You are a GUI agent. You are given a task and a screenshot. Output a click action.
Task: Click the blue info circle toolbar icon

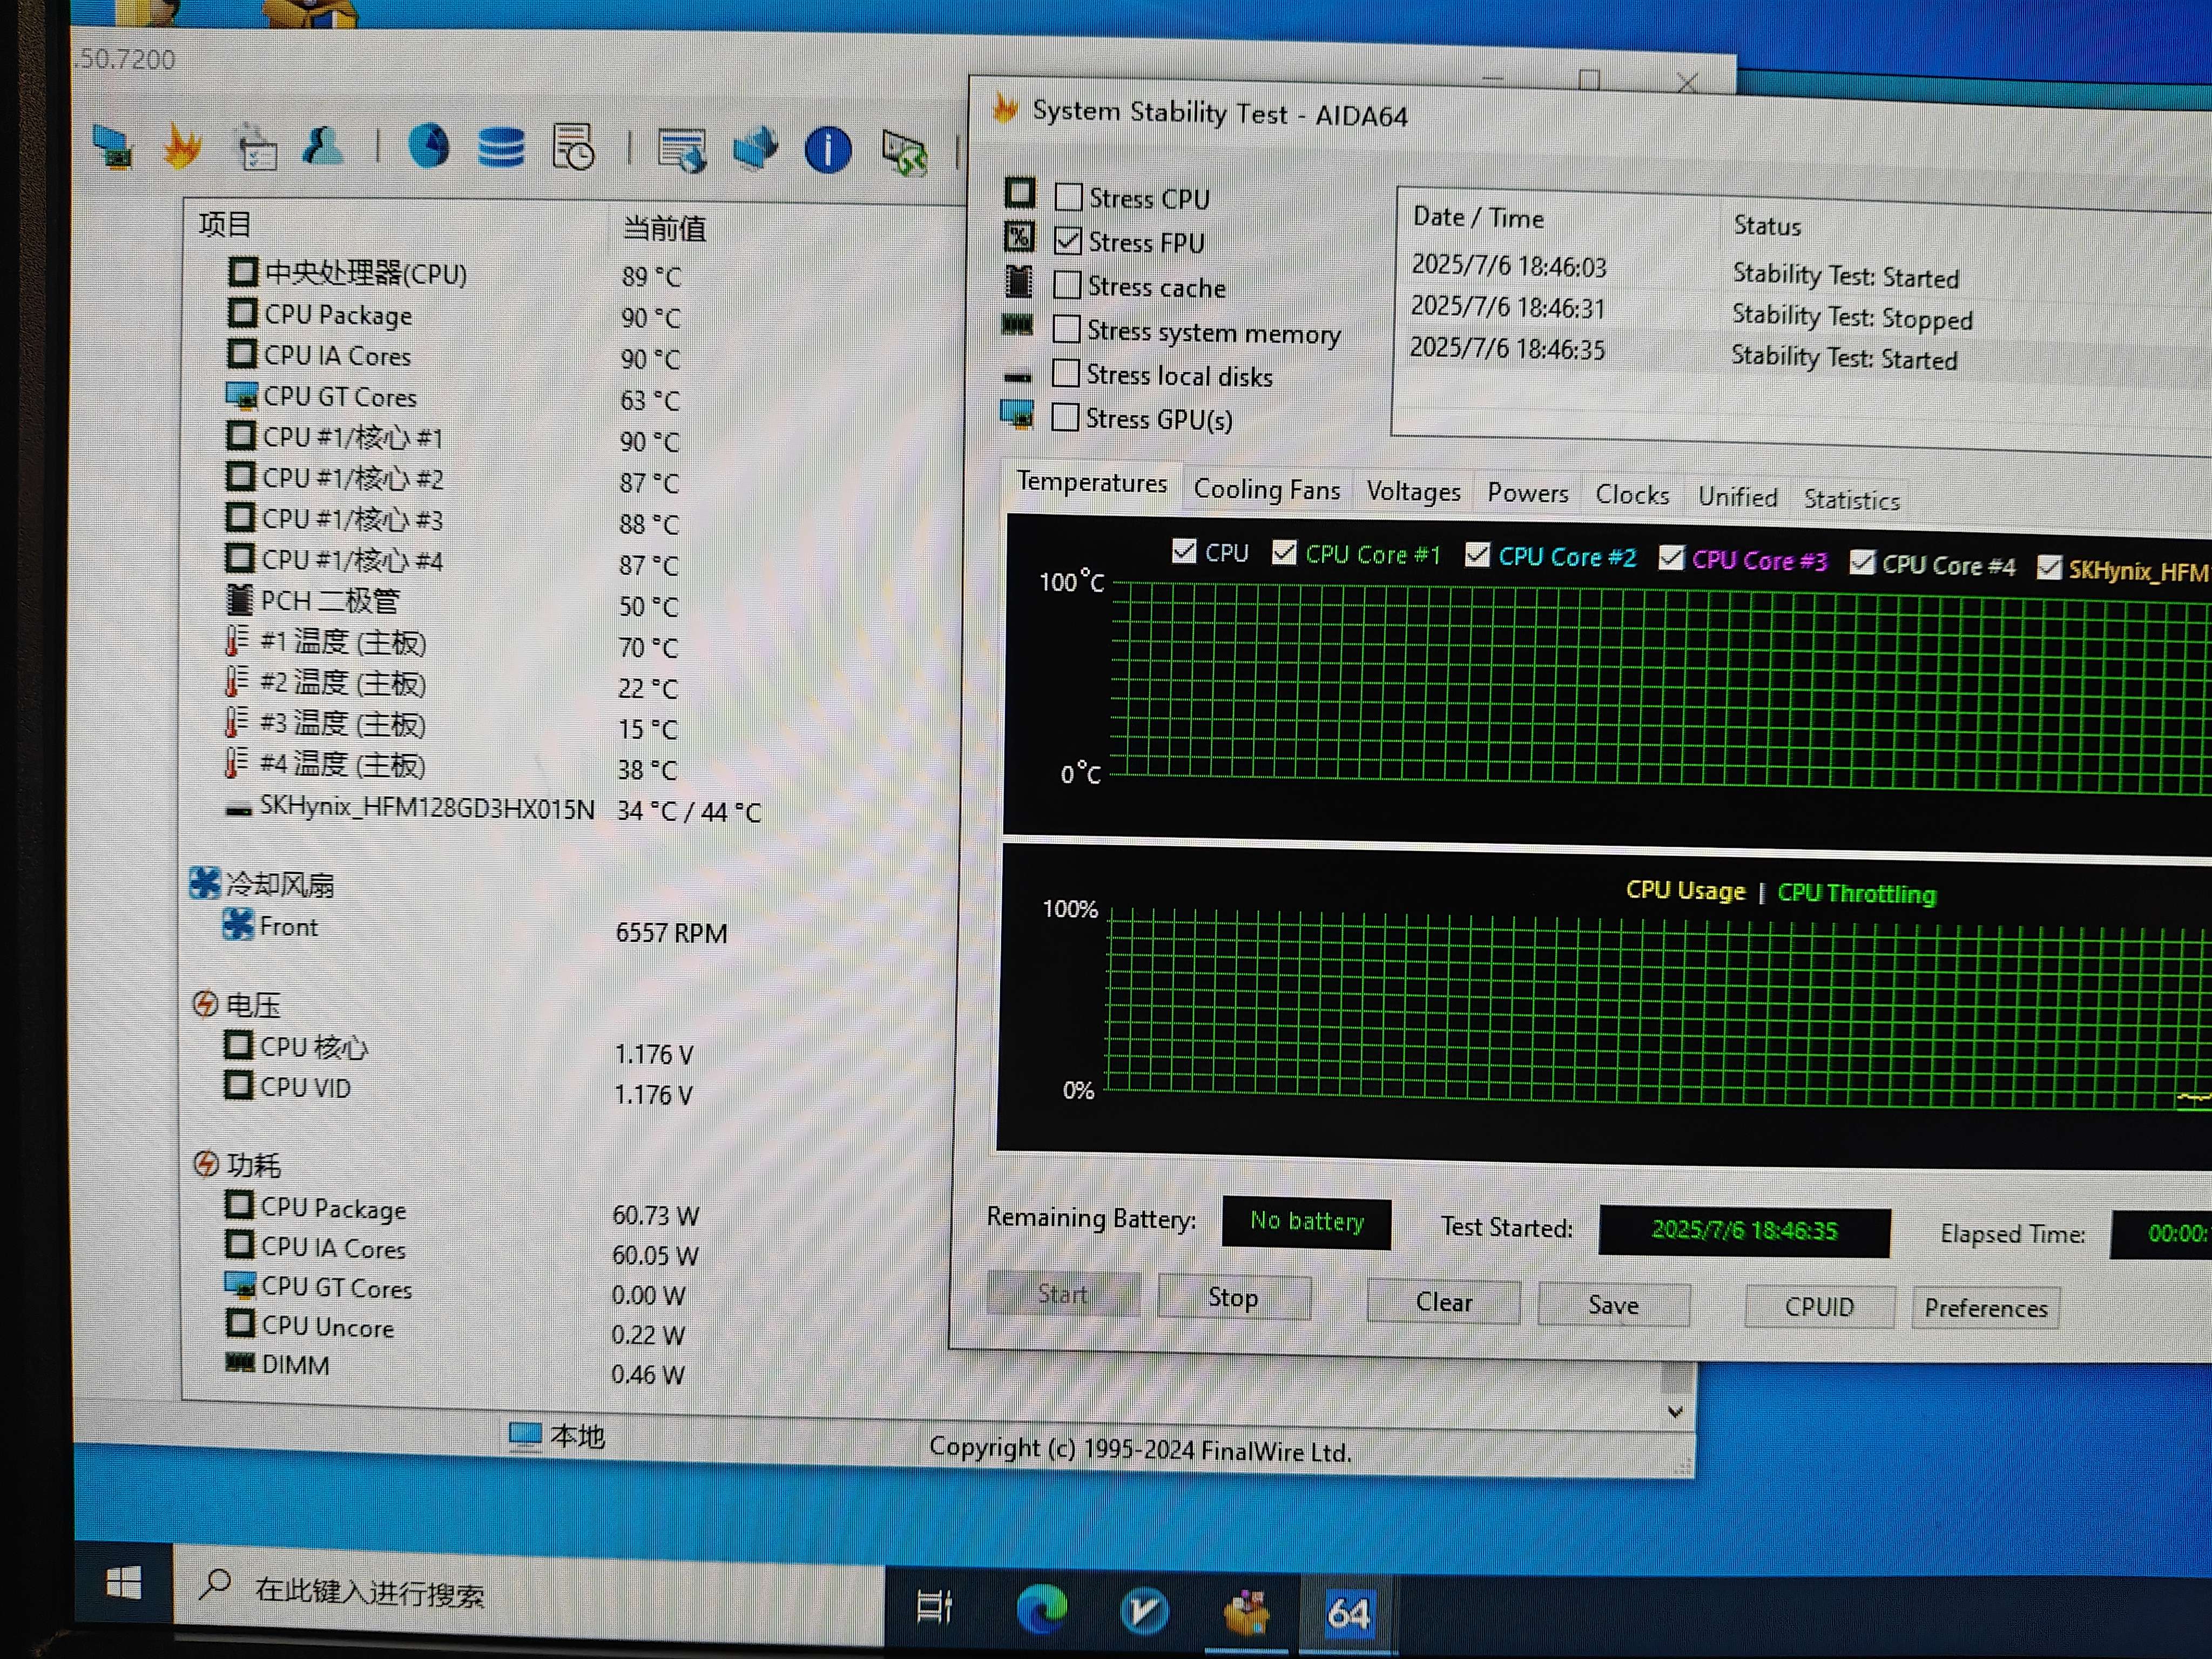[x=828, y=151]
